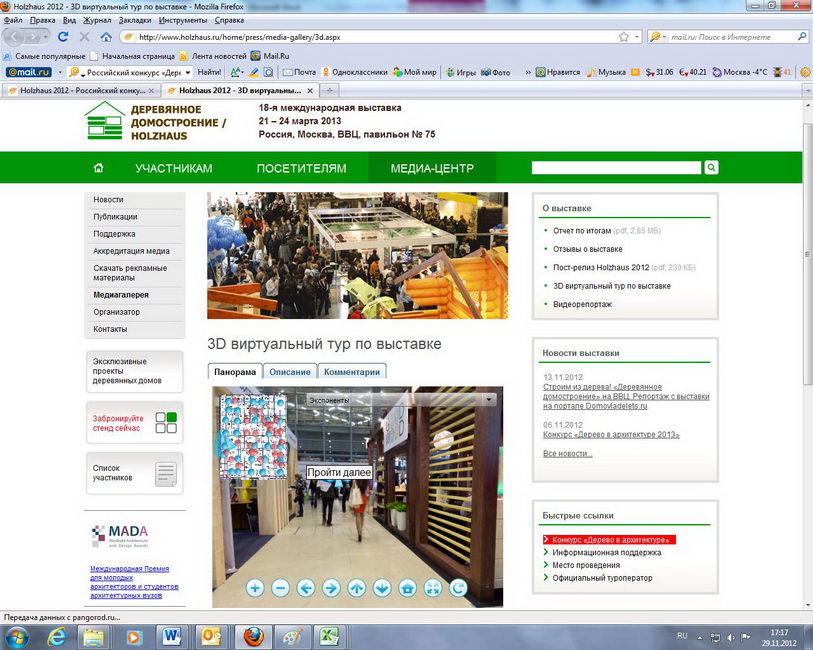Viewport: 813px width, 650px height.
Task: Click the site search input field
Action: tap(616, 168)
